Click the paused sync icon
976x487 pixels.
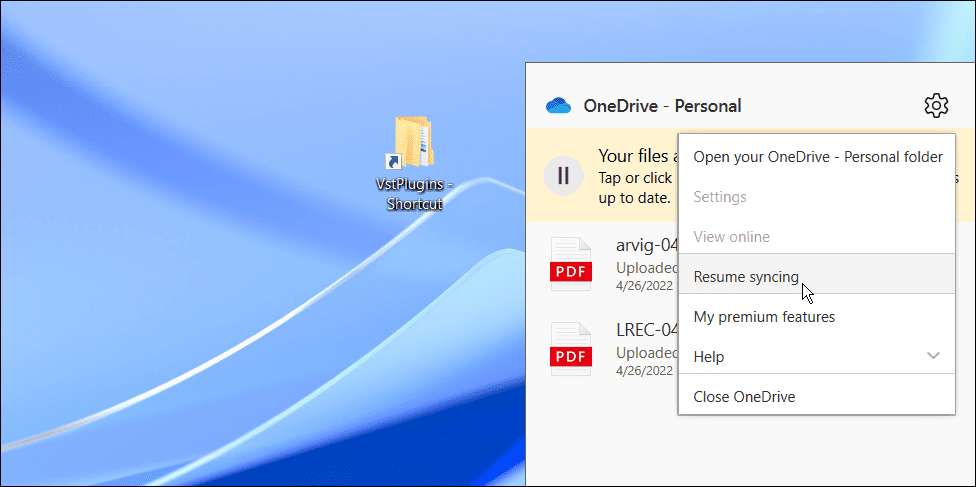coord(563,176)
